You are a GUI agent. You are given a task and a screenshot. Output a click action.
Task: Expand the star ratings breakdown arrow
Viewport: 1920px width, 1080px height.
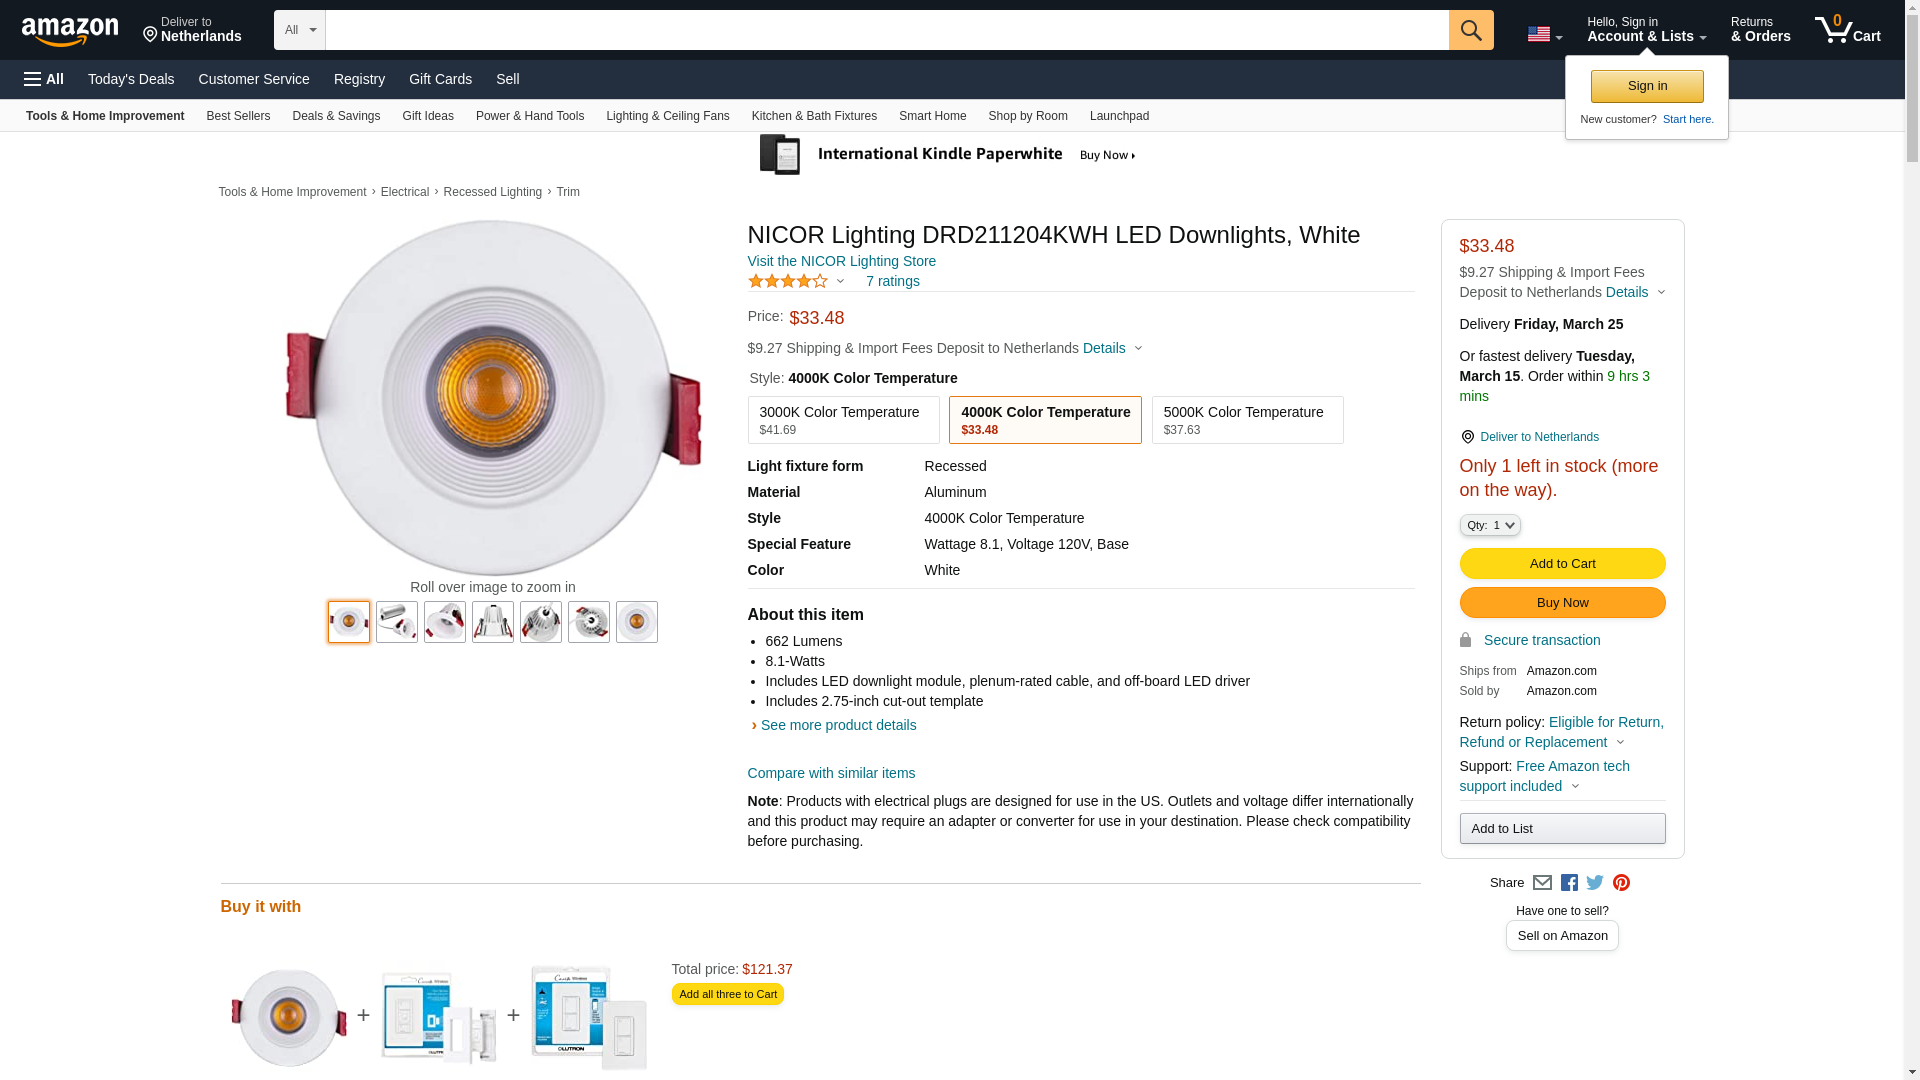point(840,281)
